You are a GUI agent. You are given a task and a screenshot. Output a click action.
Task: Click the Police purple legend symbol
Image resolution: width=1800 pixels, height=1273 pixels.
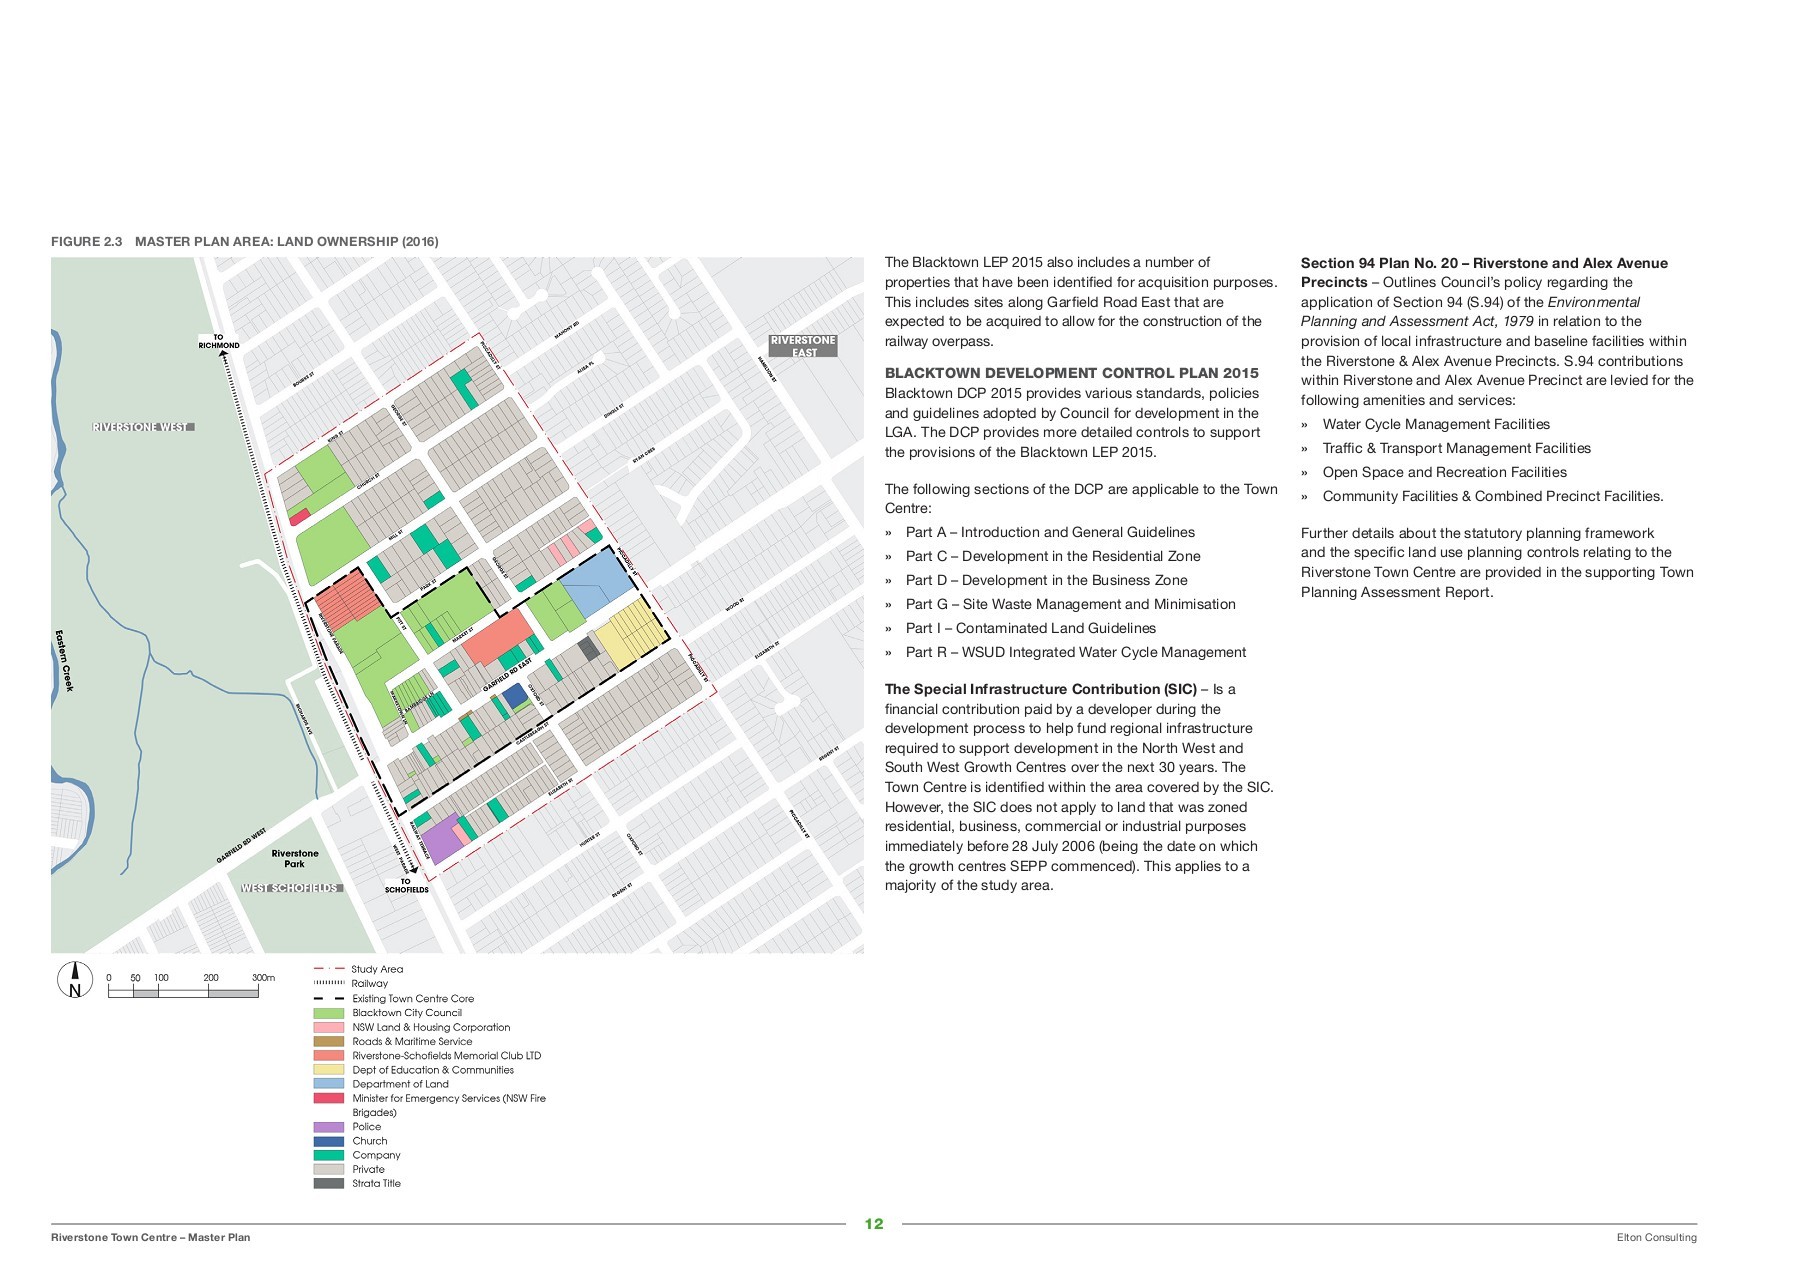330,1126
